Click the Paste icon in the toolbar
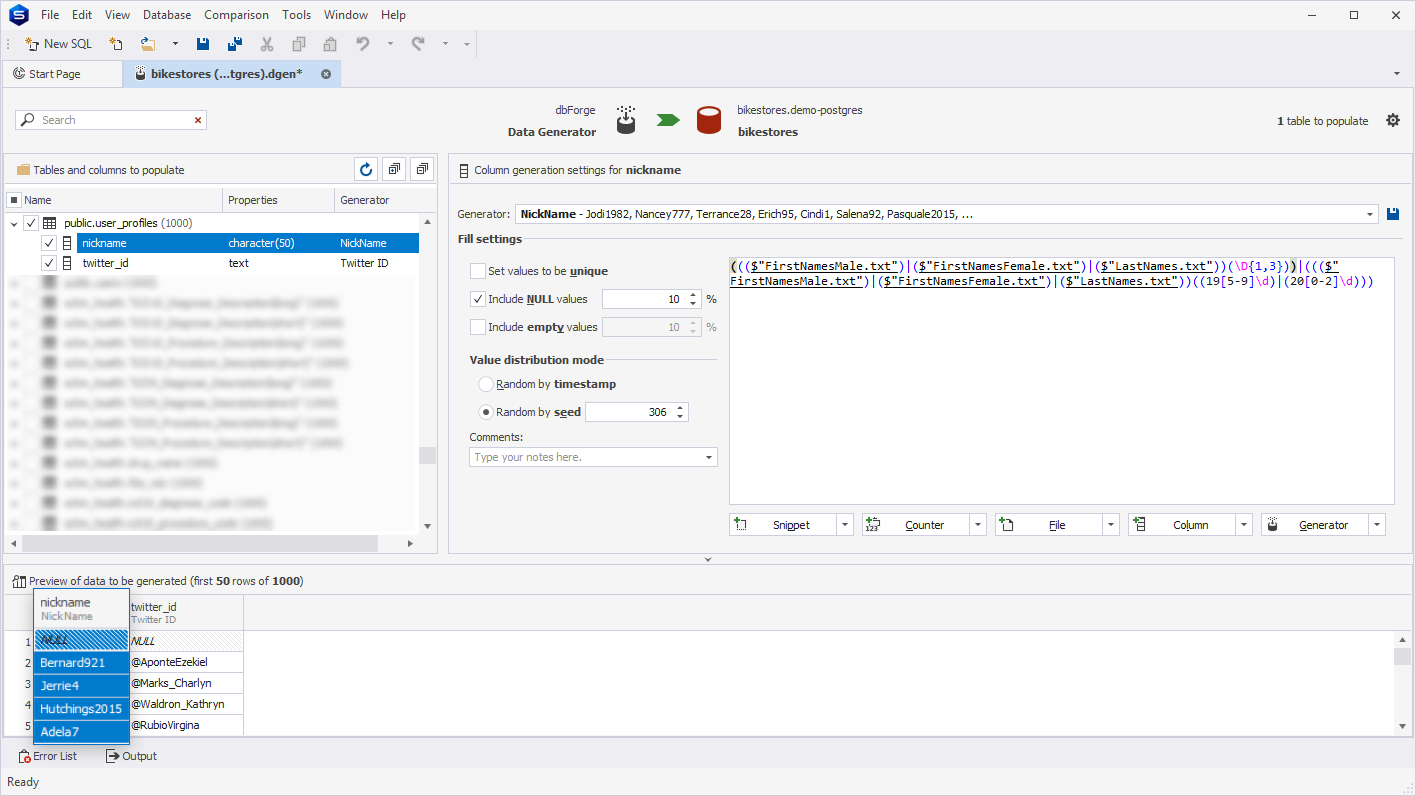The width and height of the screenshot is (1416, 796). click(330, 44)
